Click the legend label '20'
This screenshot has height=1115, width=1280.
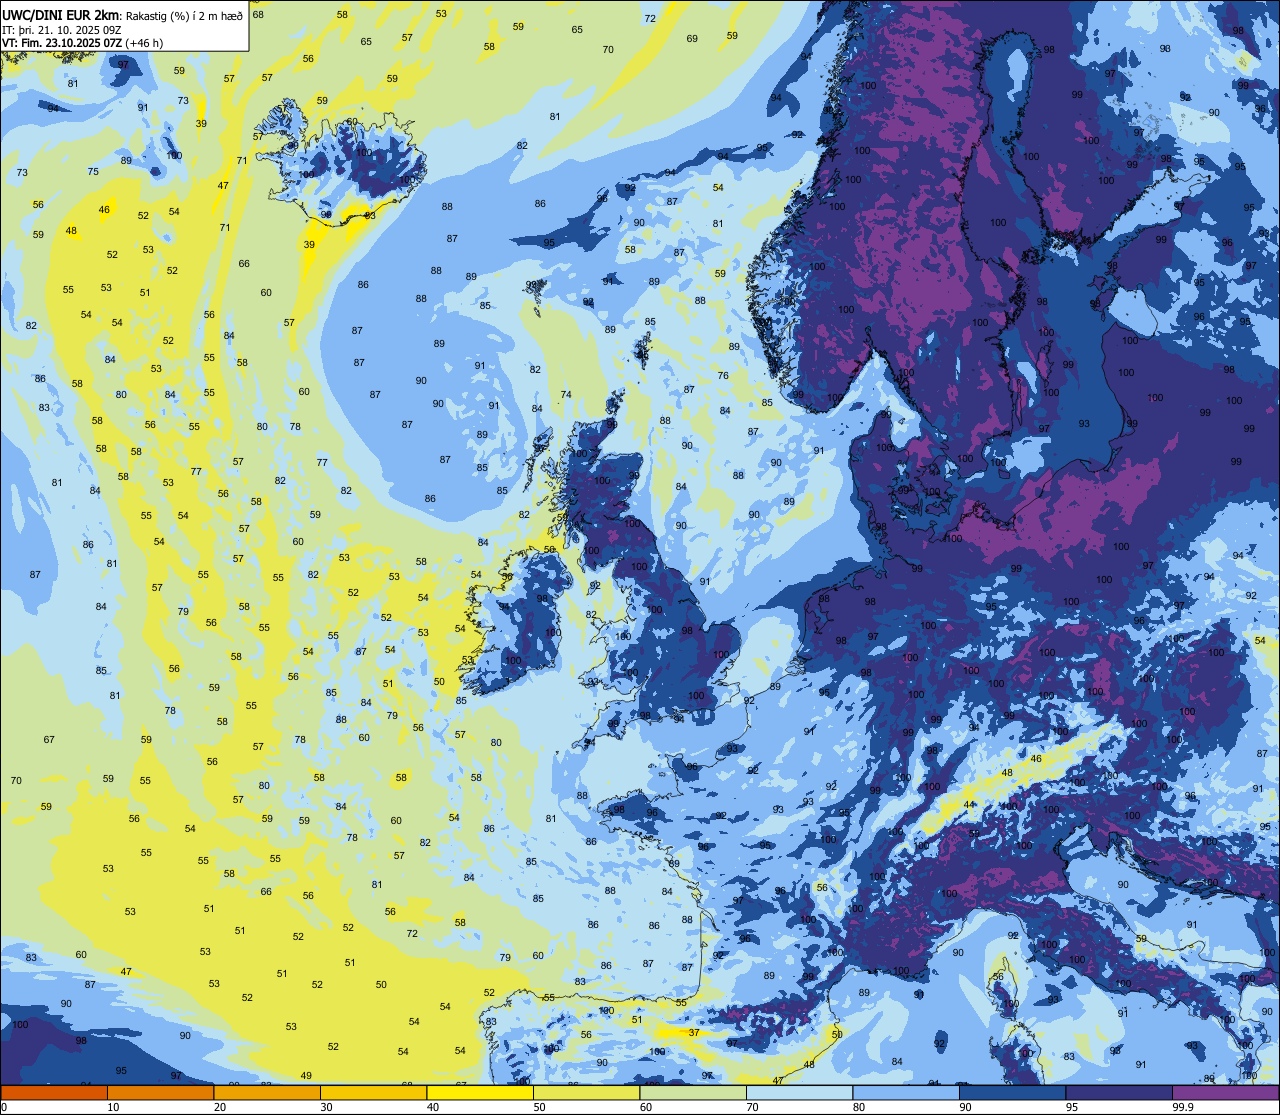[220, 1107]
